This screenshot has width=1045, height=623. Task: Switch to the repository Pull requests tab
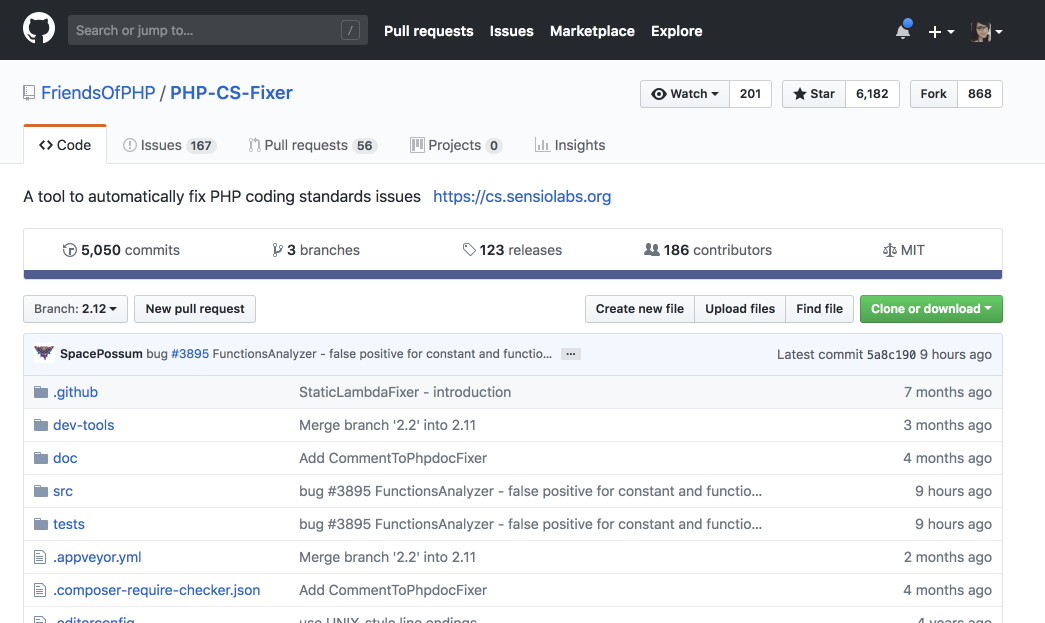point(313,145)
